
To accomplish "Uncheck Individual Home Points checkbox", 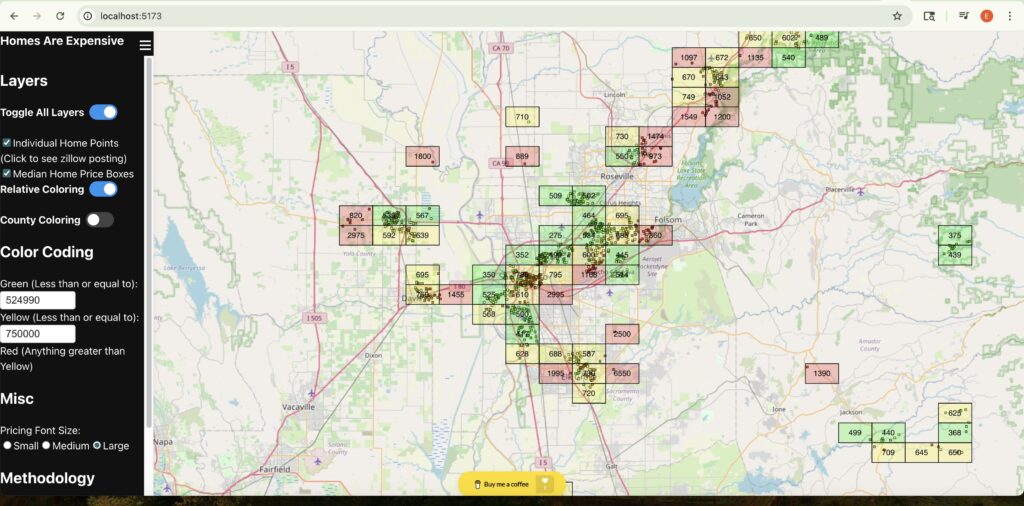I will [7, 143].
